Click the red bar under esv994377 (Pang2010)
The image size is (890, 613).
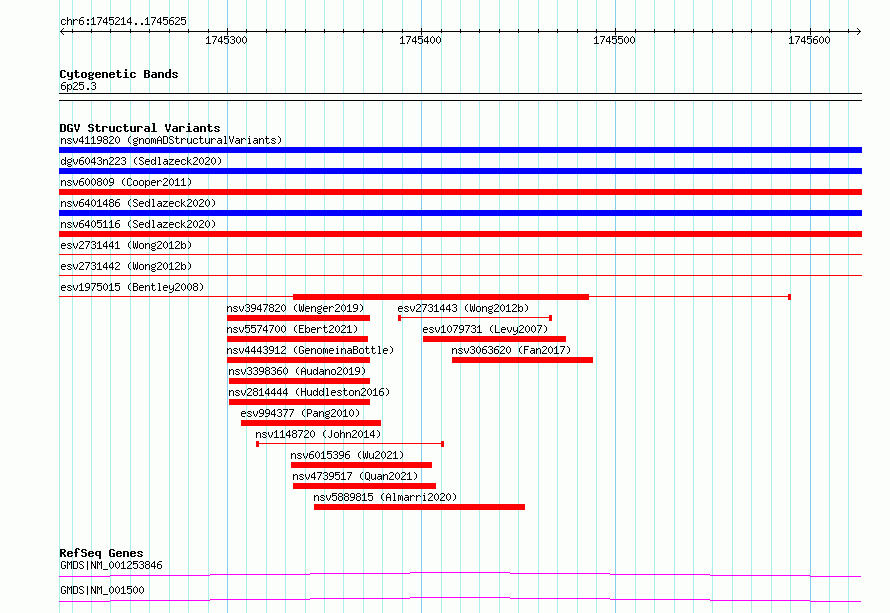tap(311, 423)
